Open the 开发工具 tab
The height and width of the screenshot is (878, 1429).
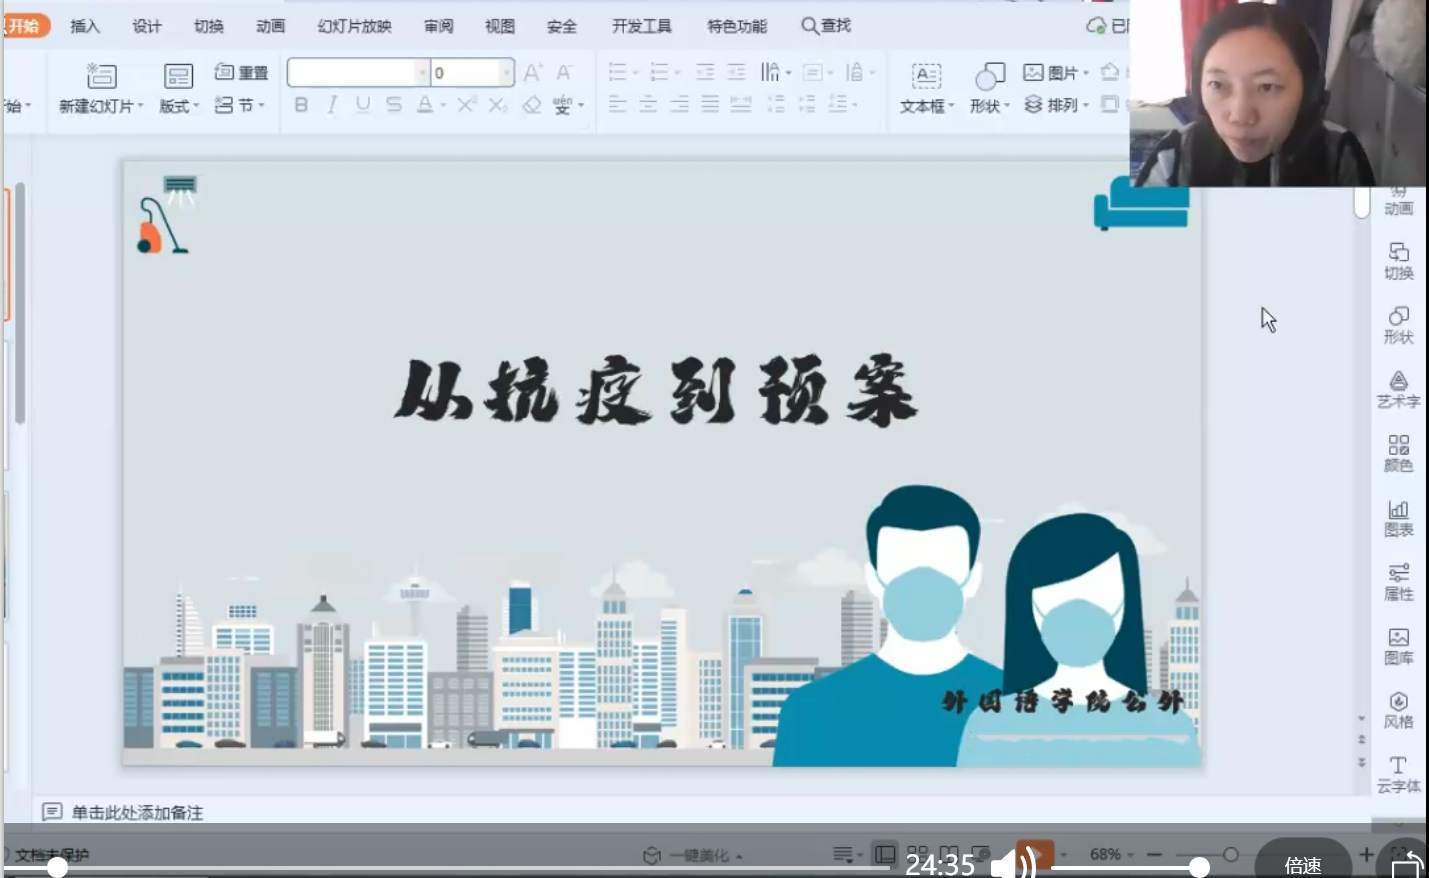[642, 26]
